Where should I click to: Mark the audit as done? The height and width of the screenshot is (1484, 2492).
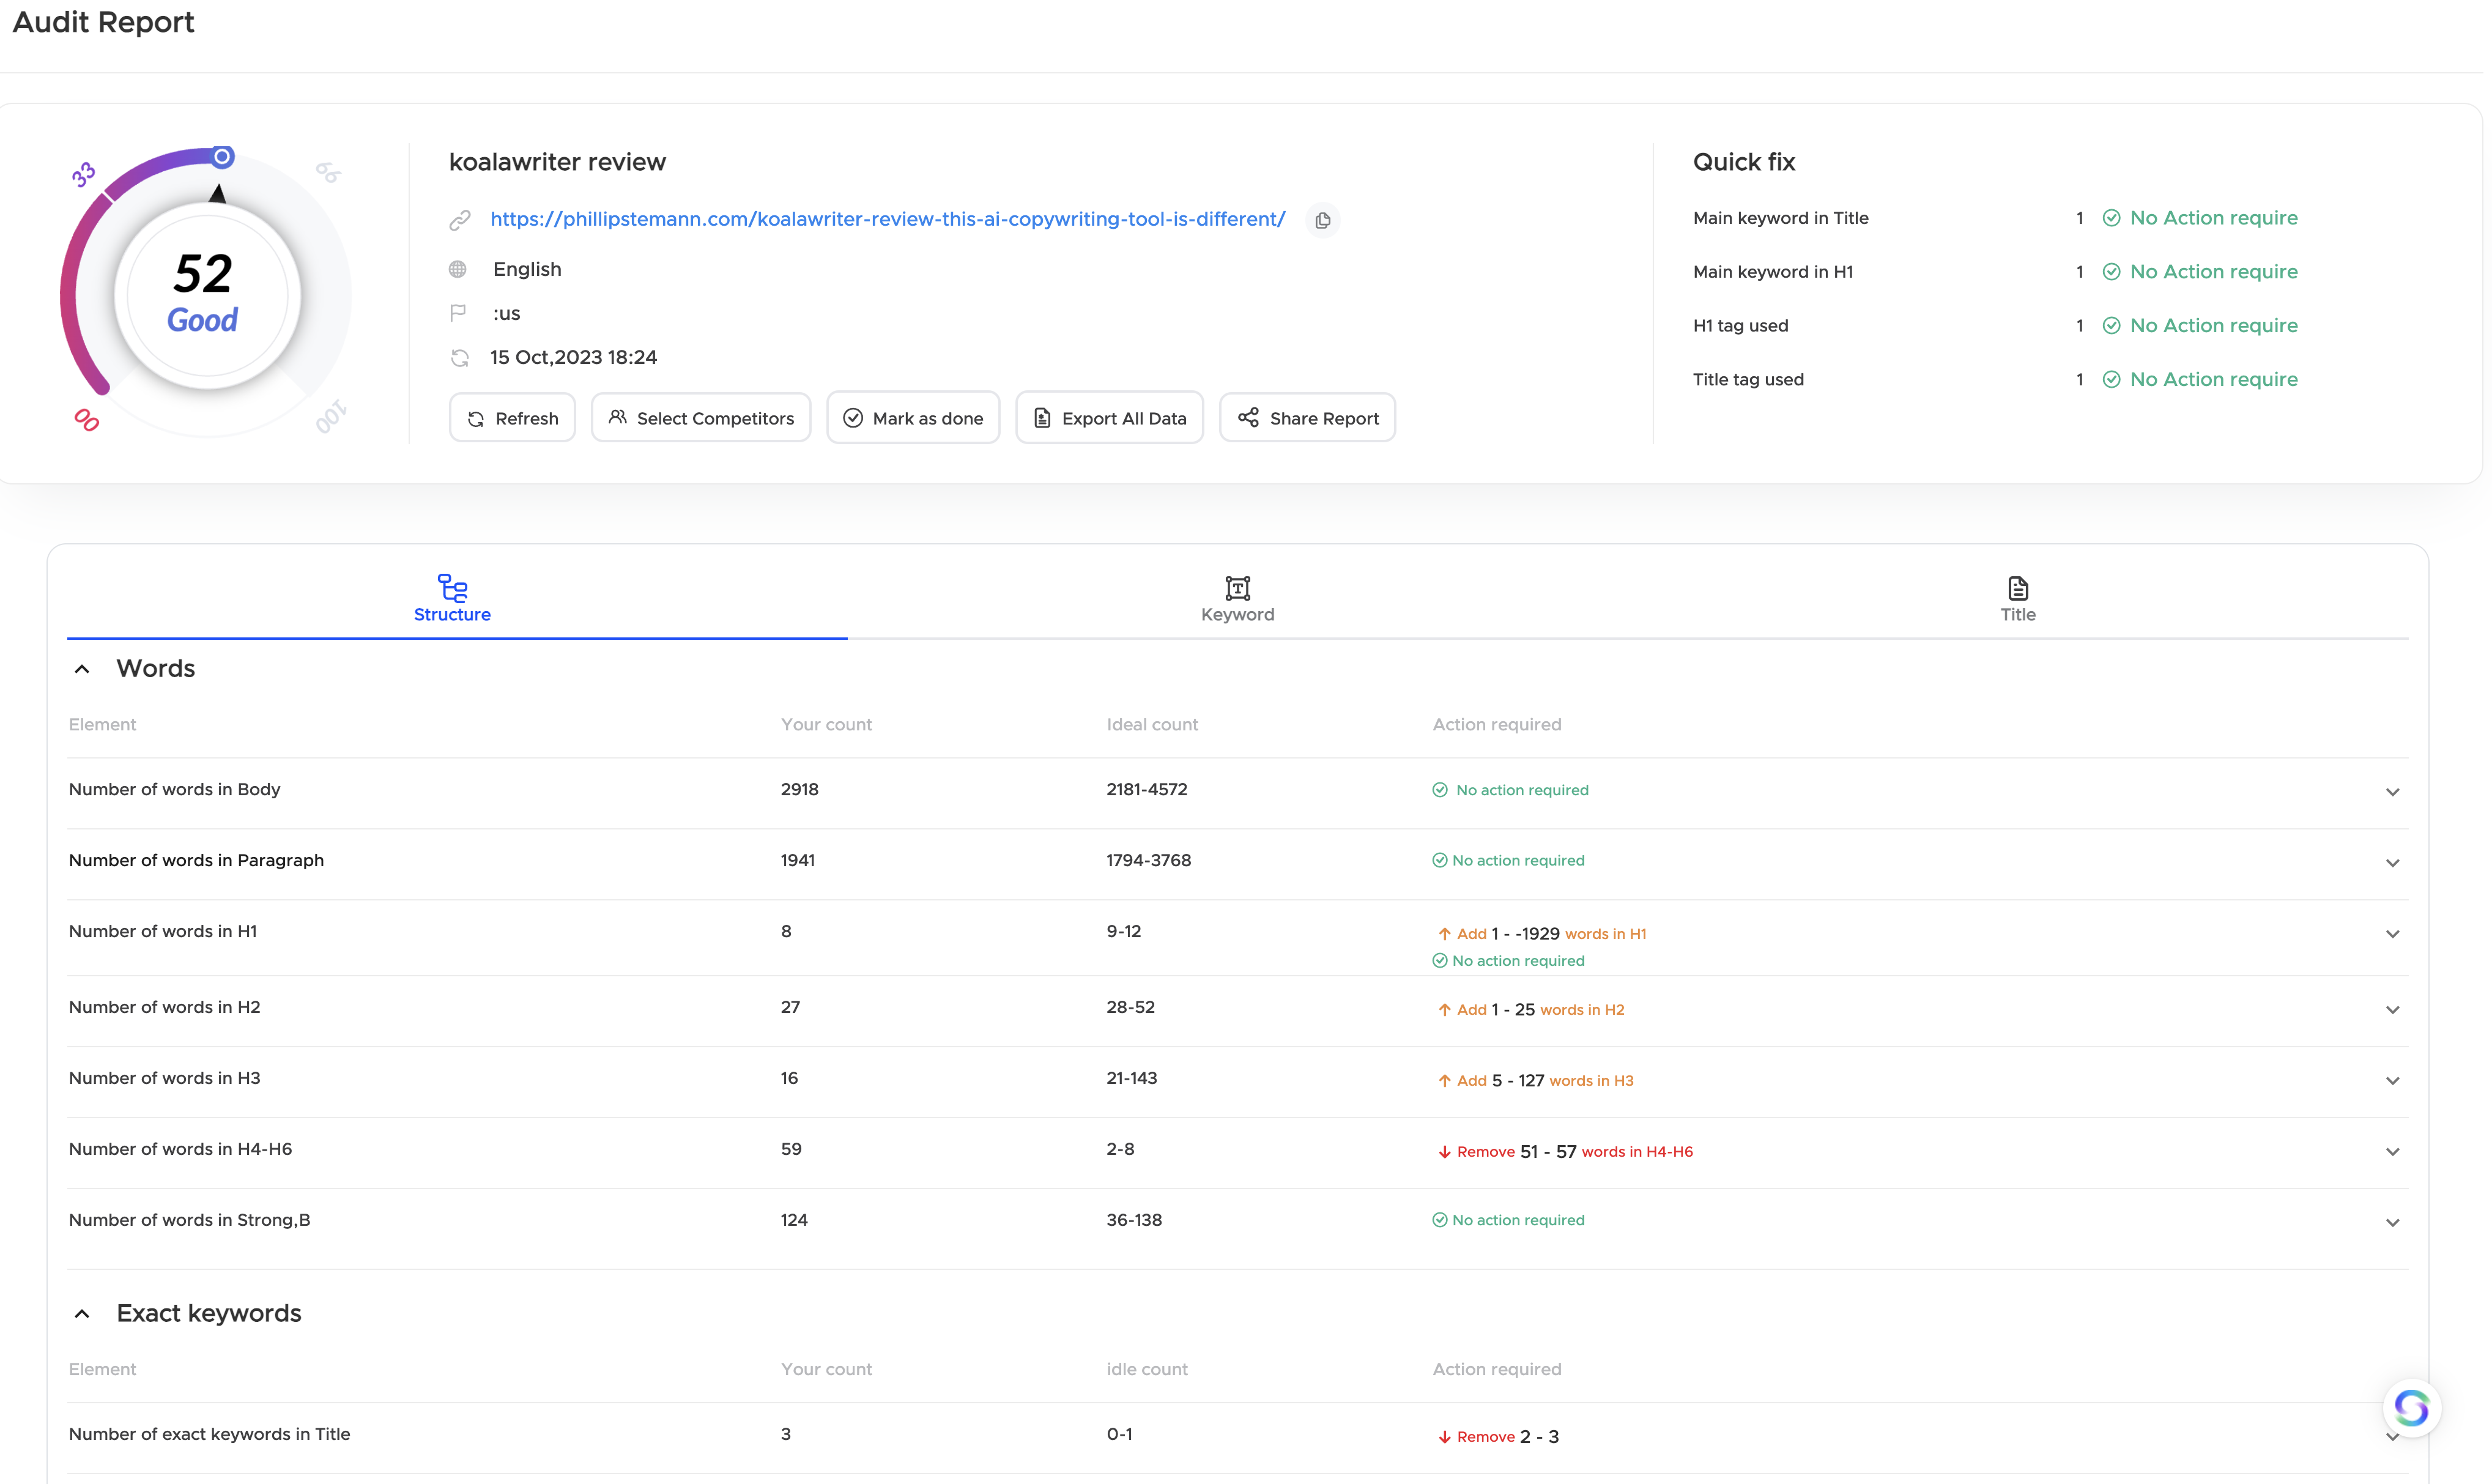[x=913, y=418]
